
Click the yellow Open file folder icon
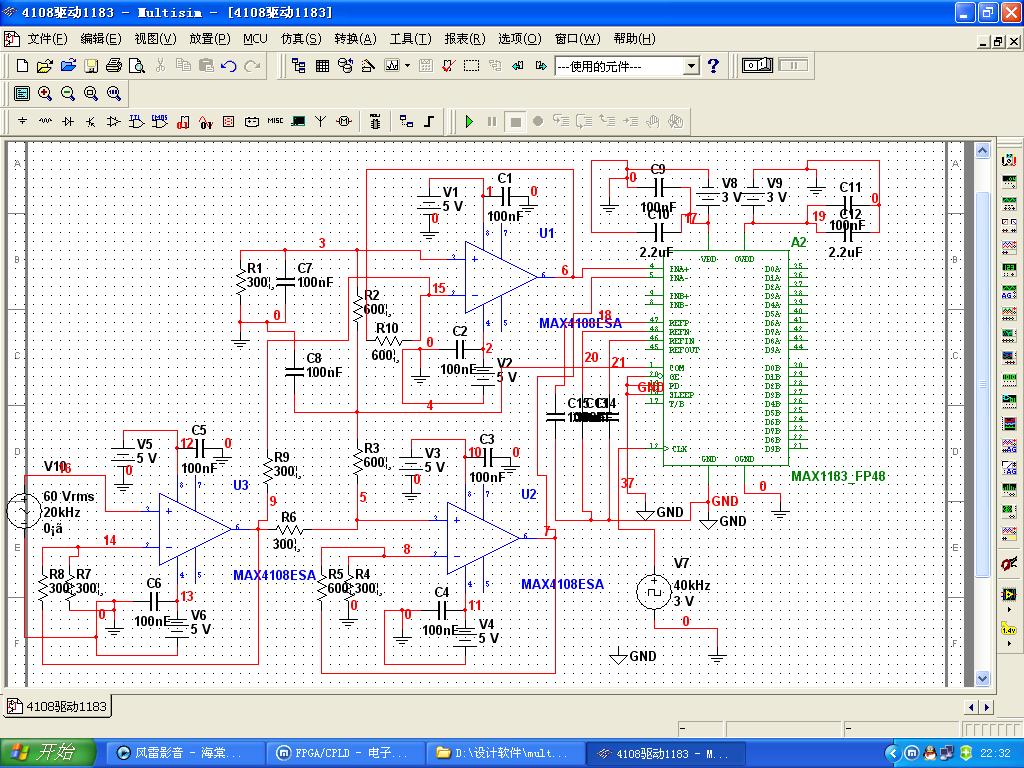click(x=44, y=66)
